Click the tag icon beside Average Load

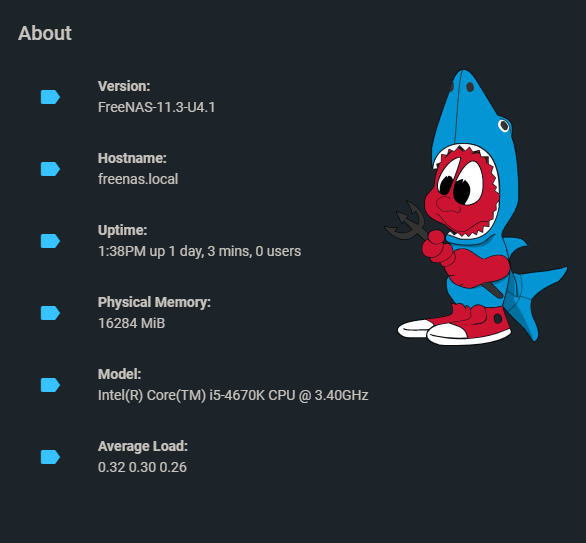(x=50, y=457)
